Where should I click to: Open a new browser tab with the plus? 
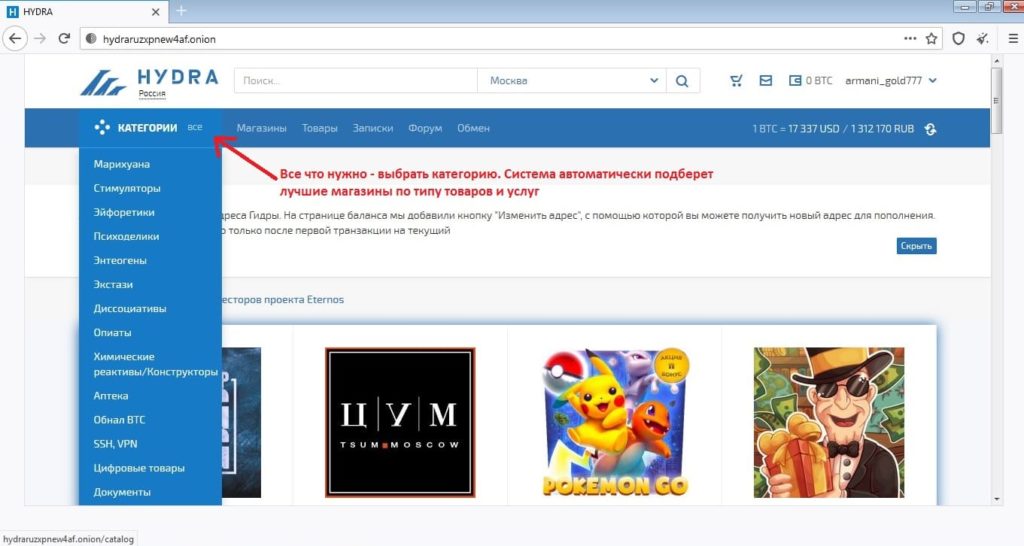pos(181,10)
